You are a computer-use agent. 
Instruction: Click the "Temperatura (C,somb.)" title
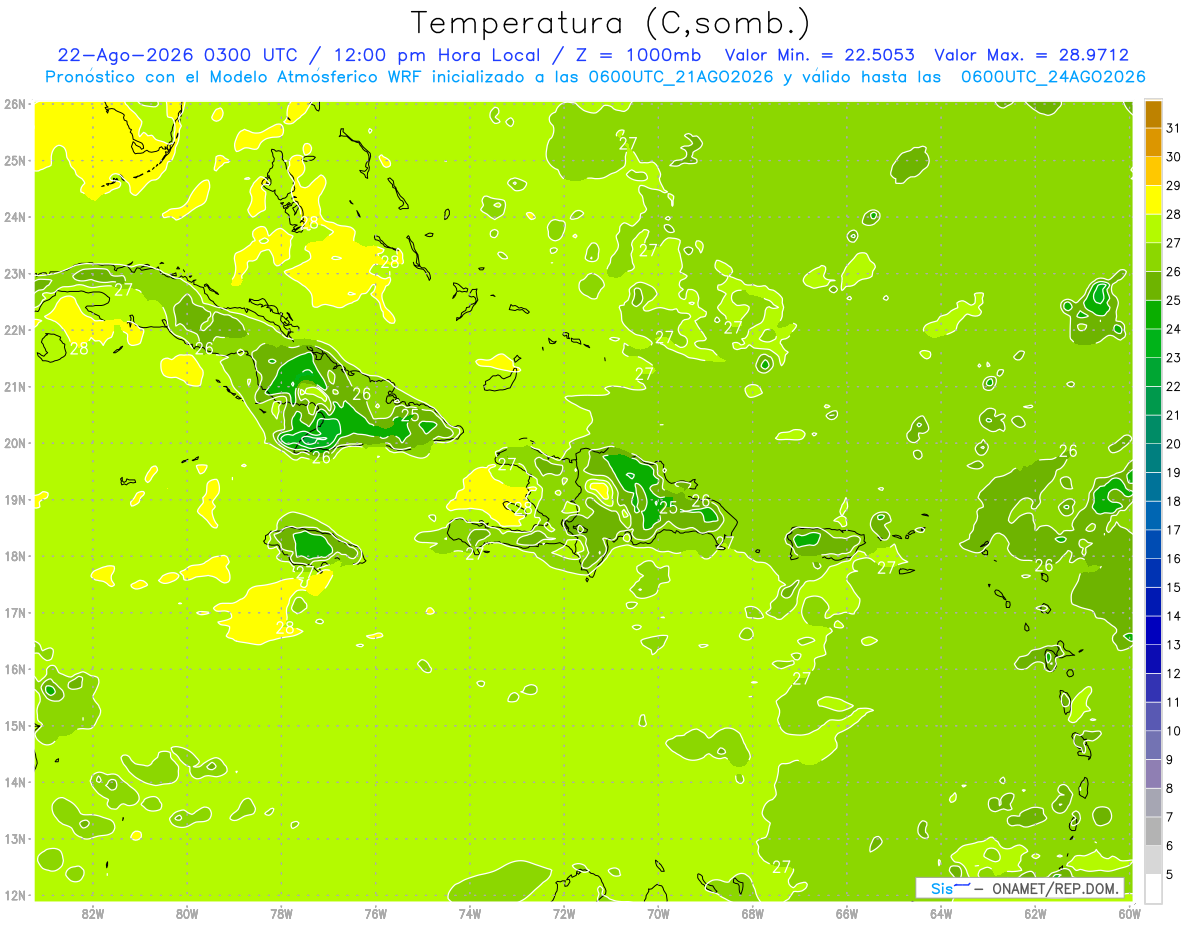pyautogui.click(x=611, y=23)
